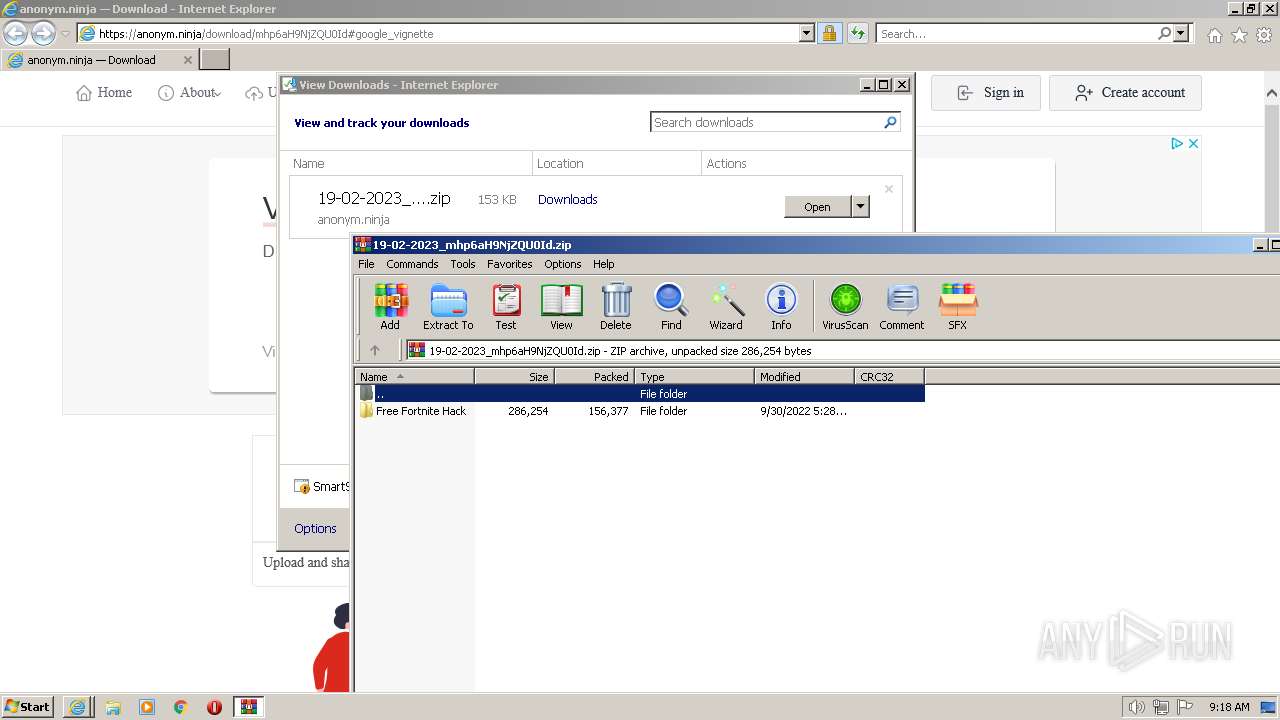Screen dimensions: 1280x720
Task: Open Windows Explorer from taskbar
Action: pyautogui.click(x=112, y=707)
